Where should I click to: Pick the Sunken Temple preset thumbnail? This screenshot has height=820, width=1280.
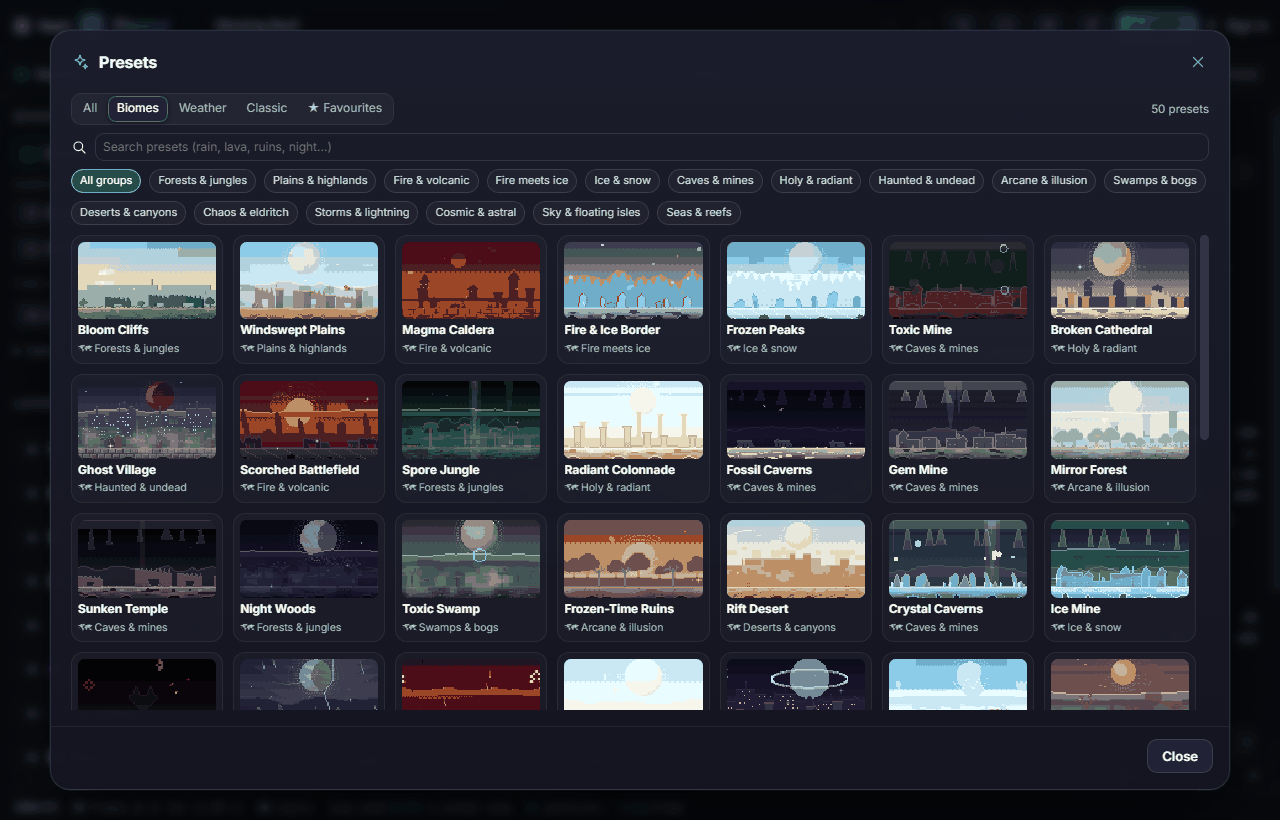click(x=147, y=559)
